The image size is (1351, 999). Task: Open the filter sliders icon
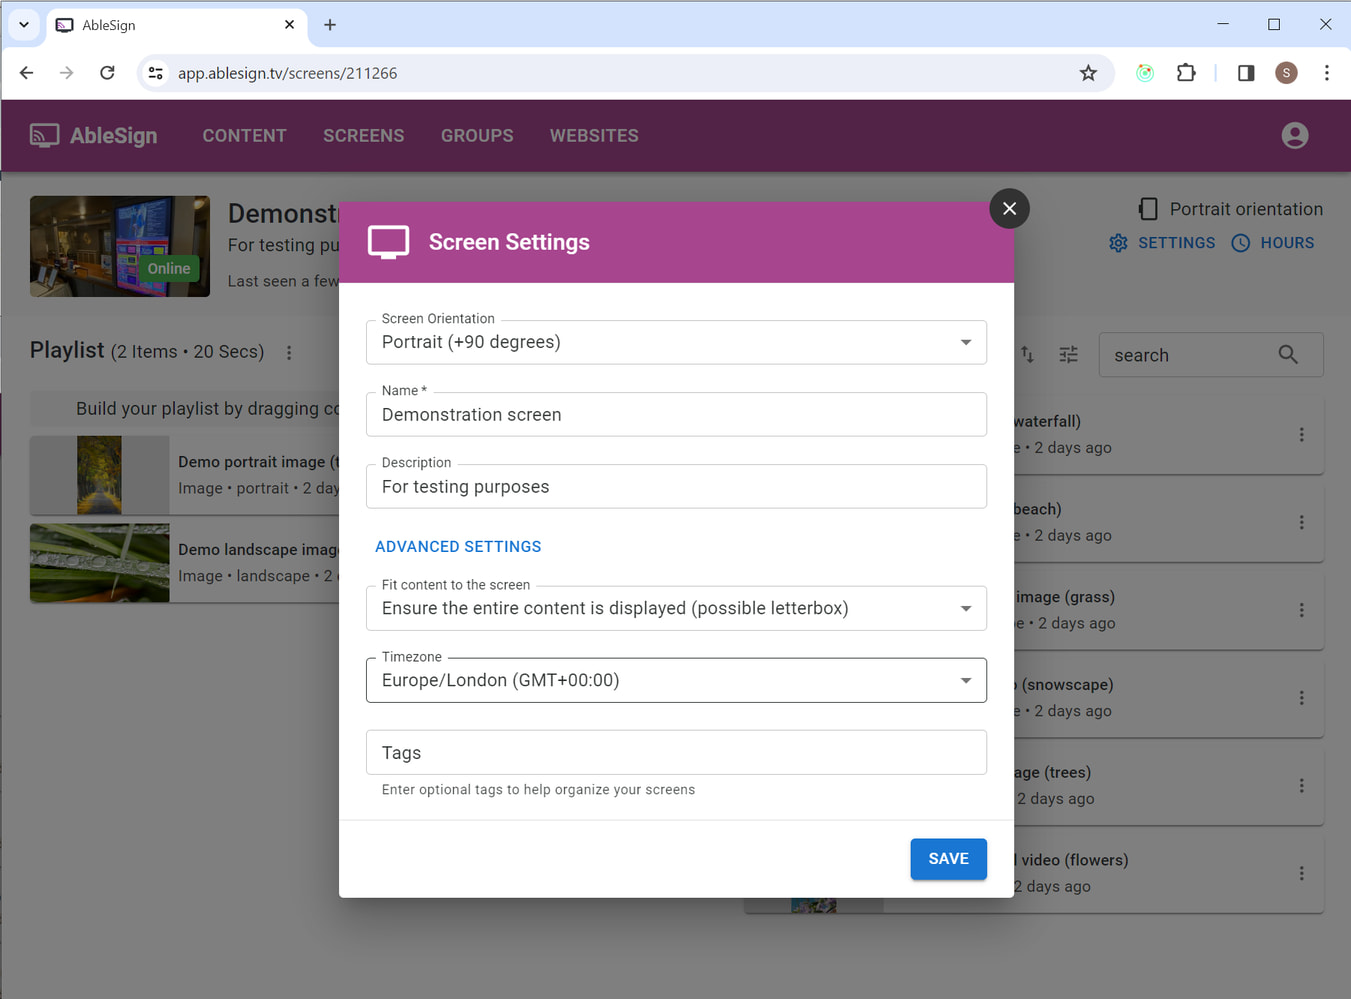coord(1068,354)
